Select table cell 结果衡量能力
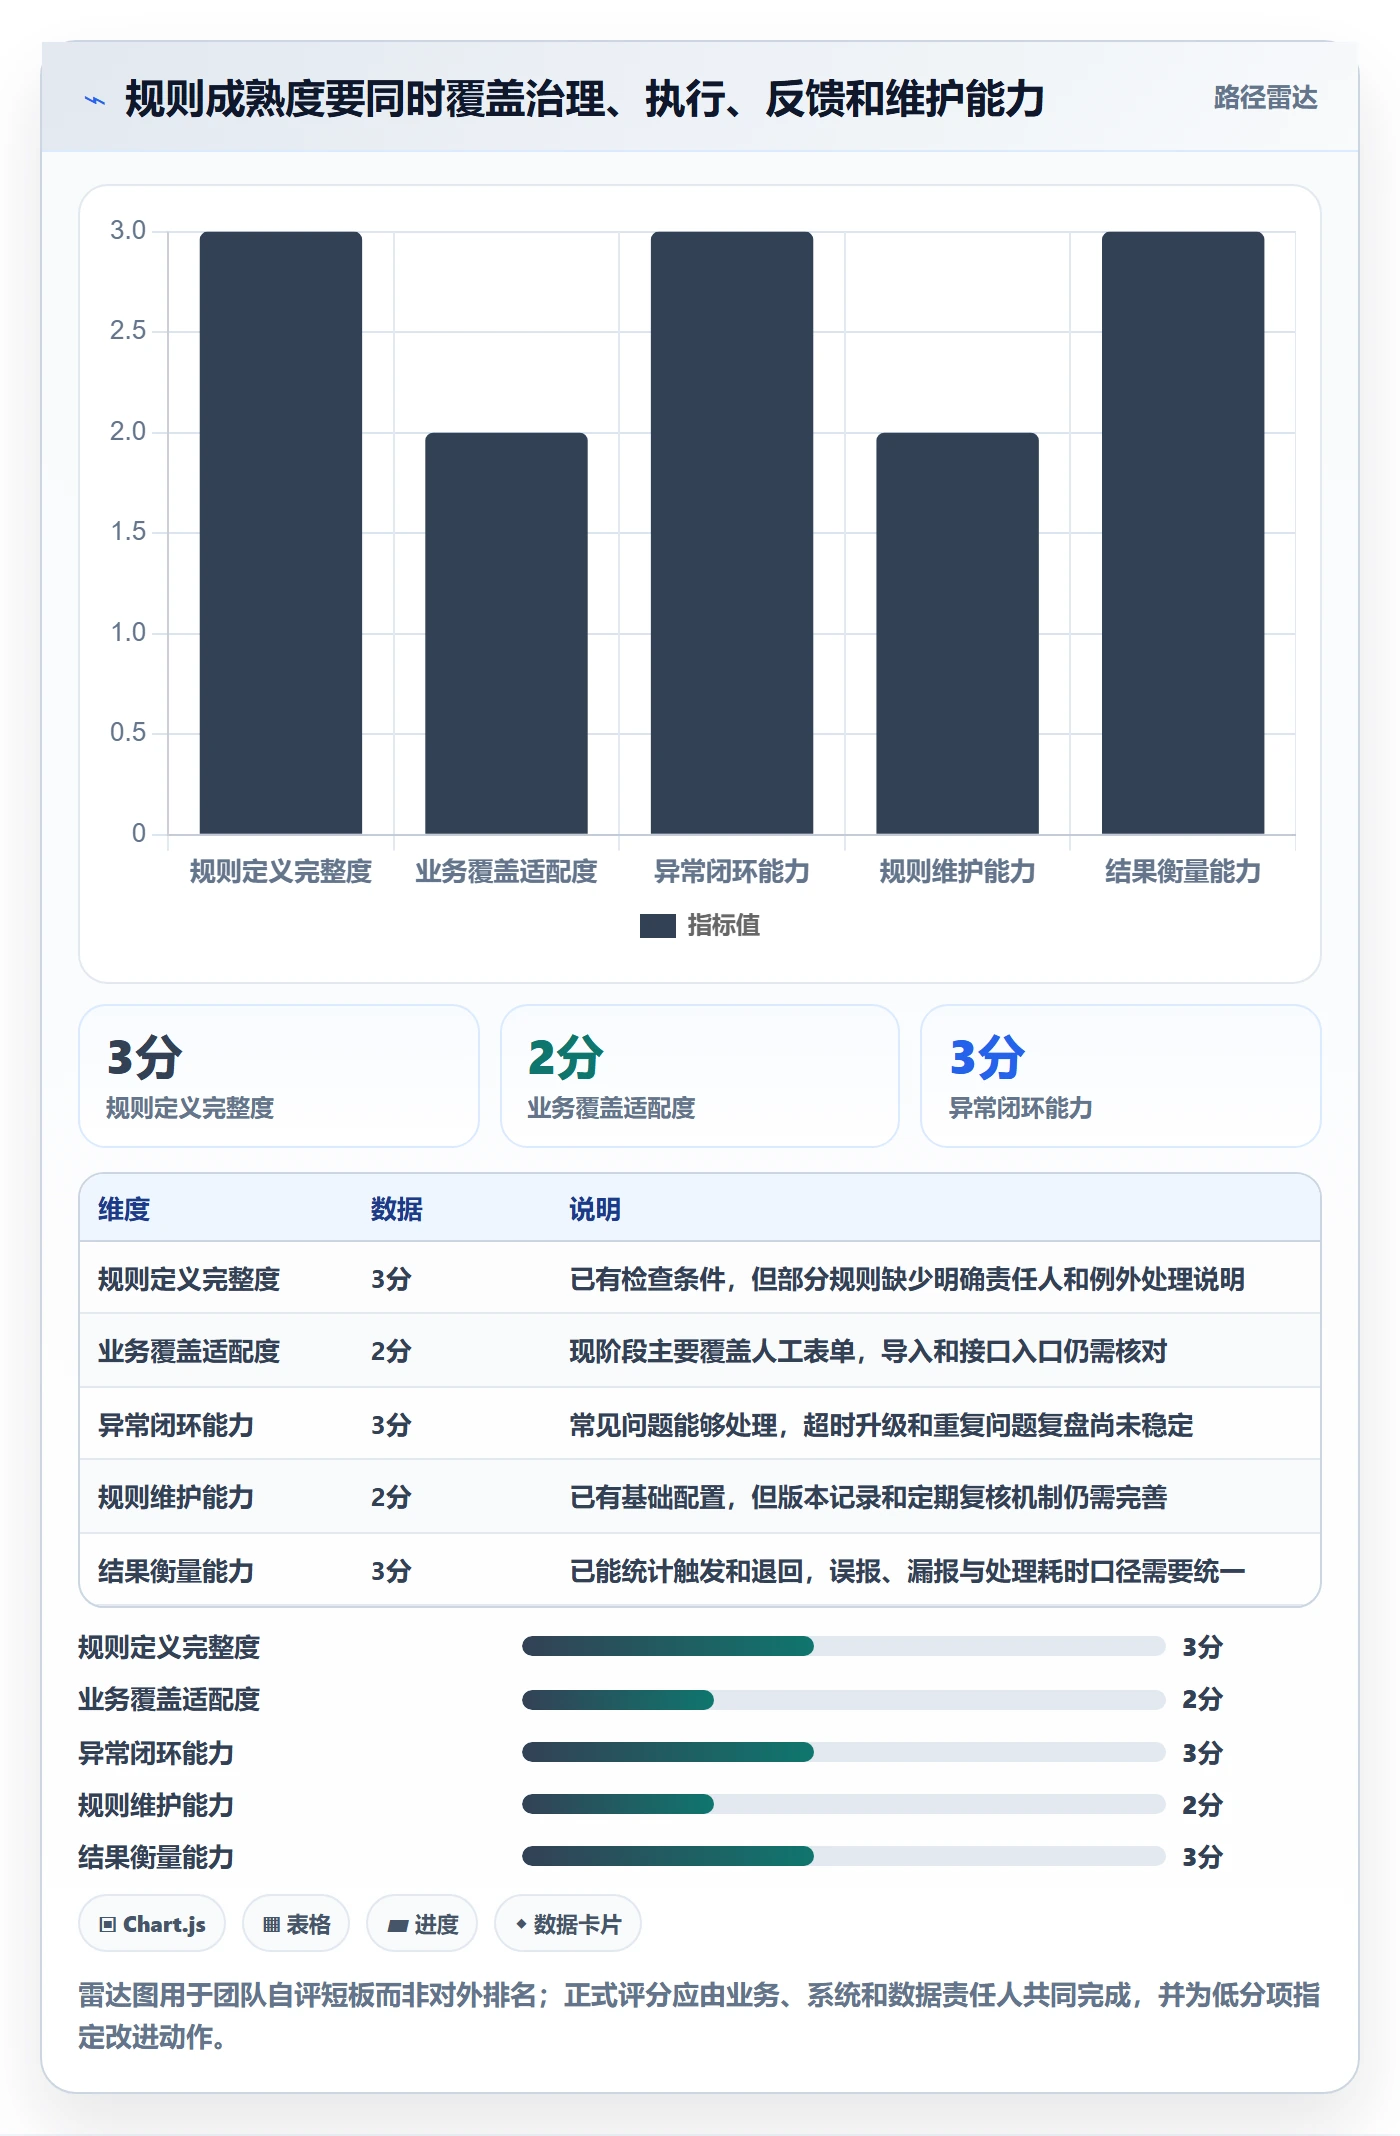Image resolution: width=1400 pixels, height=2136 pixels. point(176,1571)
